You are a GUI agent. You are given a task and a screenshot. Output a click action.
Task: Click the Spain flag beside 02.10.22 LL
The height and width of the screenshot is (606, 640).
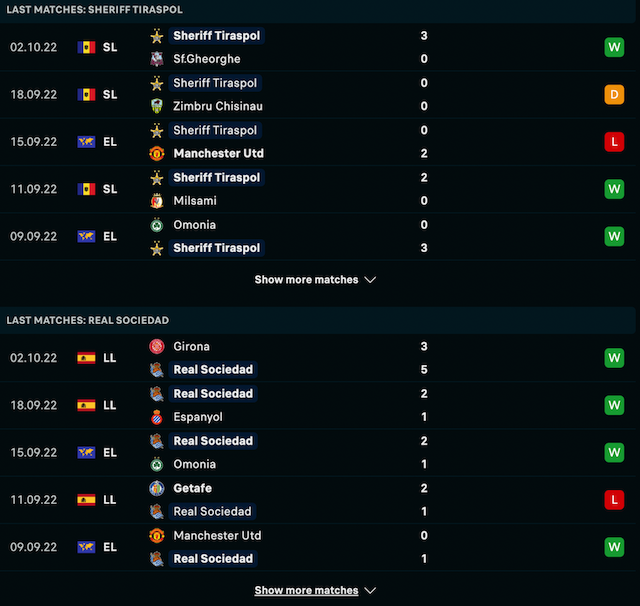pyautogui.click(x=87, y=358)
